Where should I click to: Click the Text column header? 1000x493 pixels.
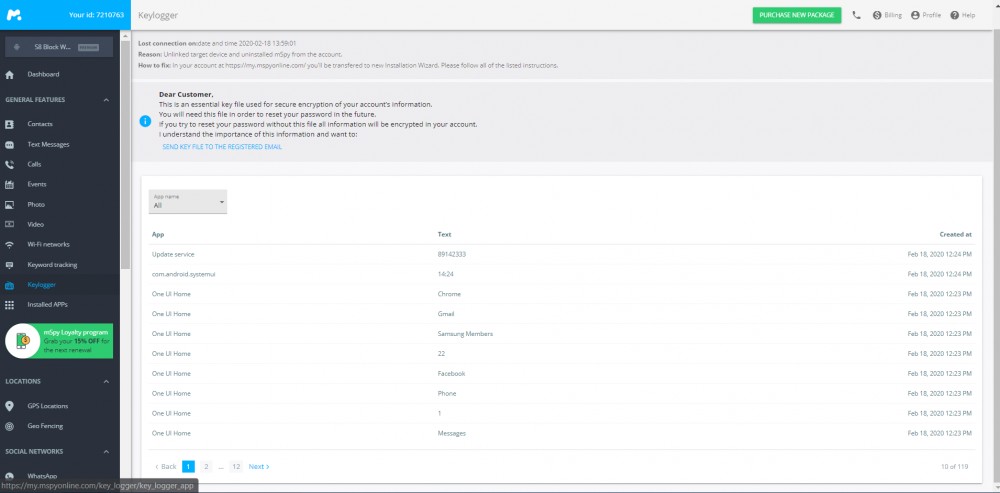pos(445,235)
